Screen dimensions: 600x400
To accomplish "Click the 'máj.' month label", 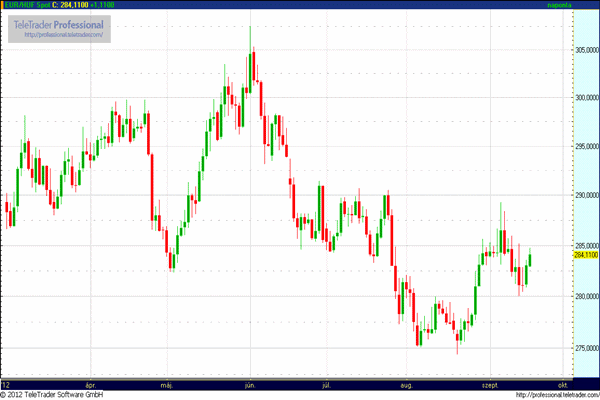I will [x=166, y=385].
